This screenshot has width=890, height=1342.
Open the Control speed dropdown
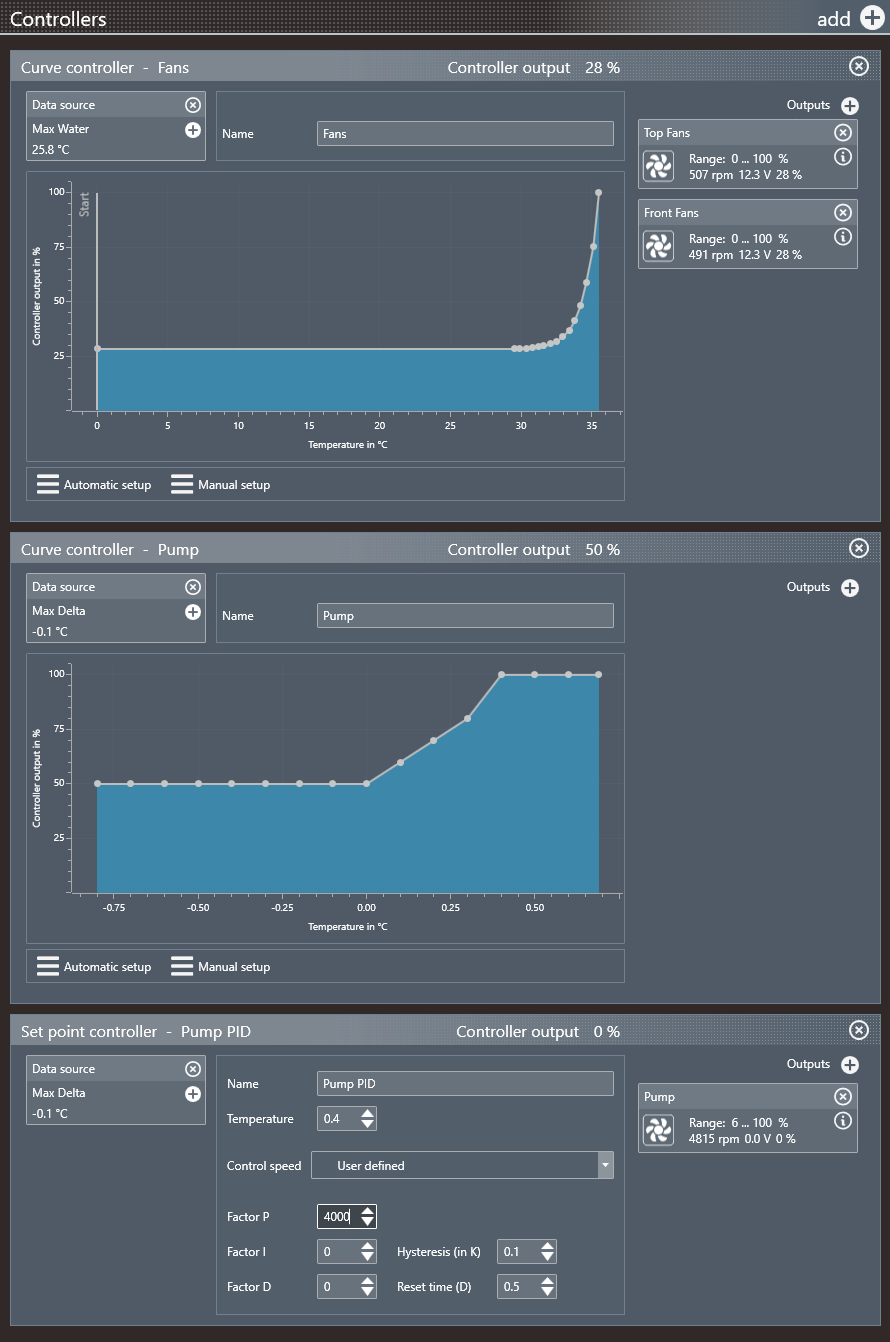coord(604,1165)
